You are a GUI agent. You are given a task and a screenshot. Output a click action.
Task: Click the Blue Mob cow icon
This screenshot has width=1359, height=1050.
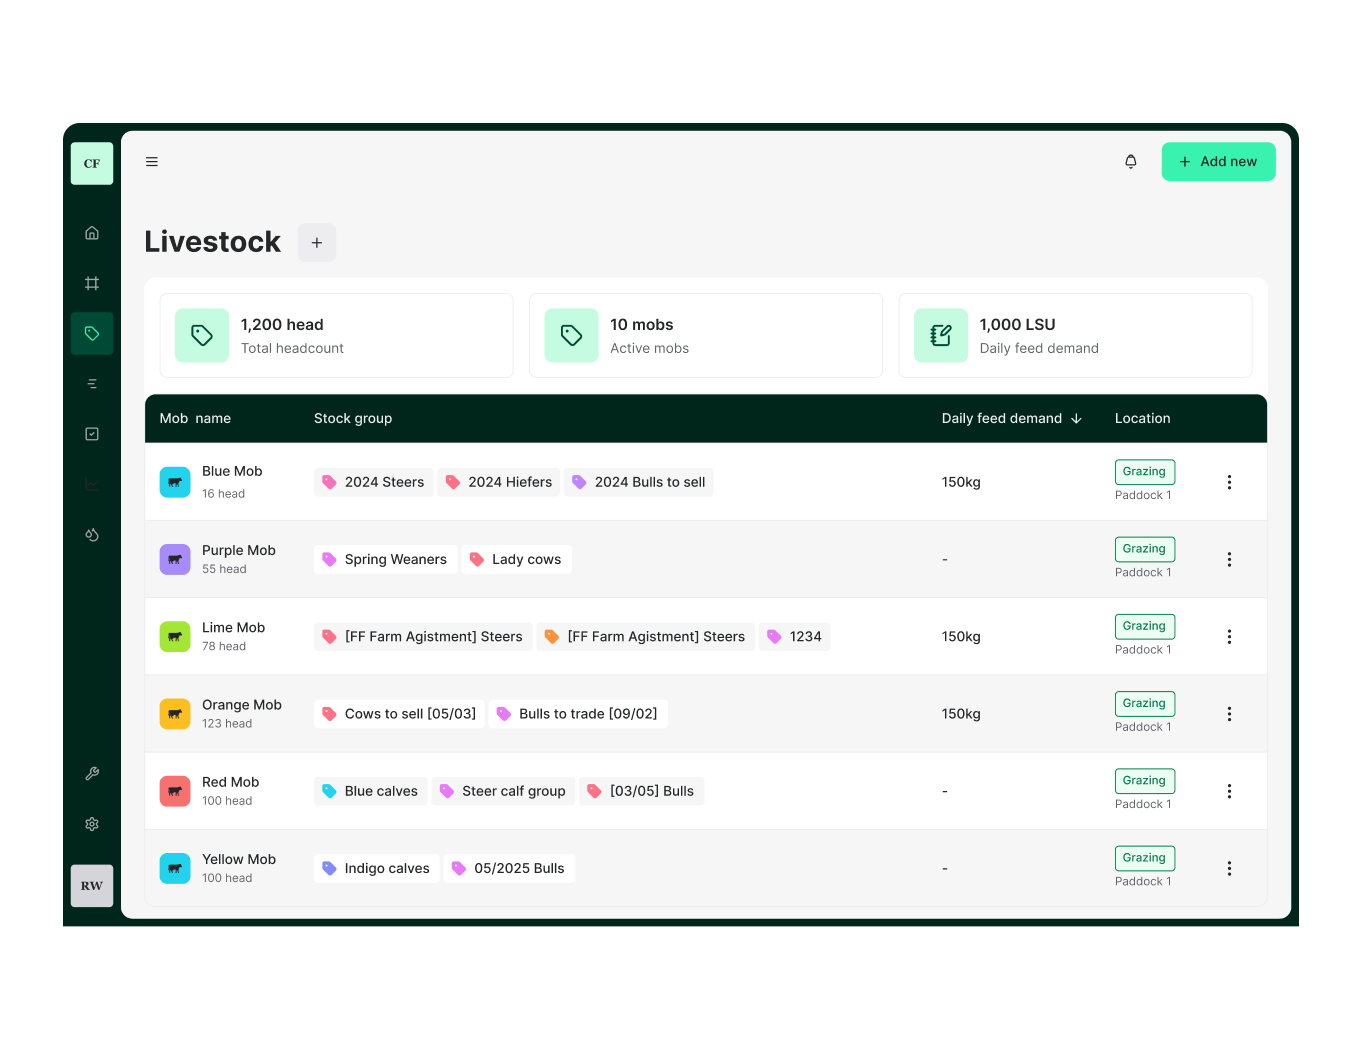click(175, 482)
